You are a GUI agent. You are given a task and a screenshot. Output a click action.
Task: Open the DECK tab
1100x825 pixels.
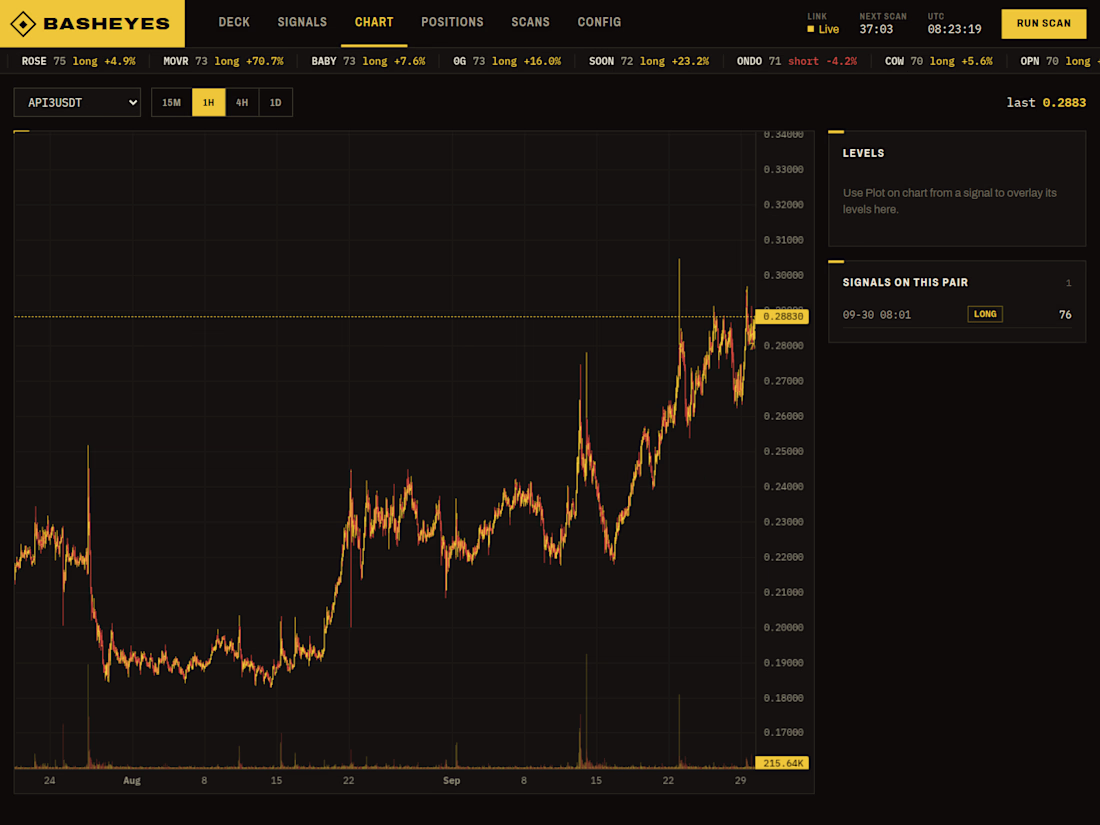click(x=234, y=22)
